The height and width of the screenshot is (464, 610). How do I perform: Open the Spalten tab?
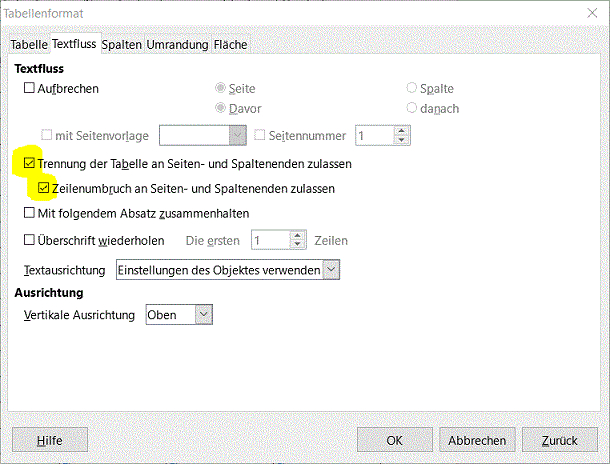[121, 44]
